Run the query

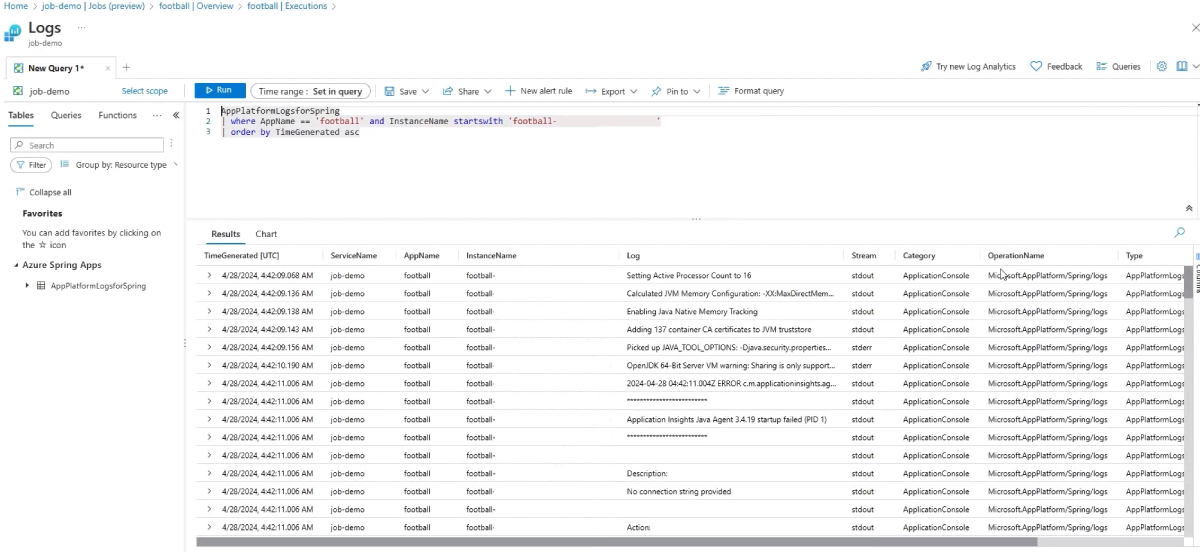[219, 91]
